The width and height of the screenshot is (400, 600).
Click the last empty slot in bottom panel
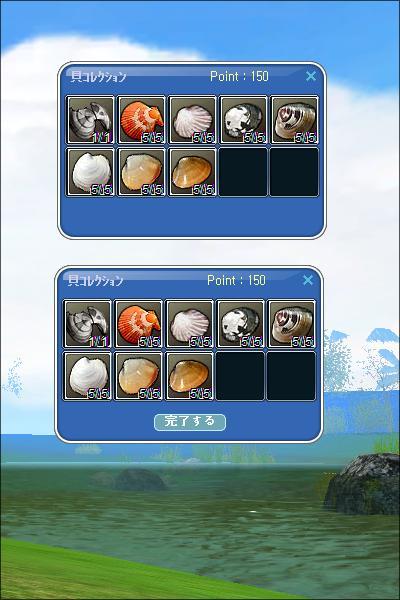click(292, 376)
